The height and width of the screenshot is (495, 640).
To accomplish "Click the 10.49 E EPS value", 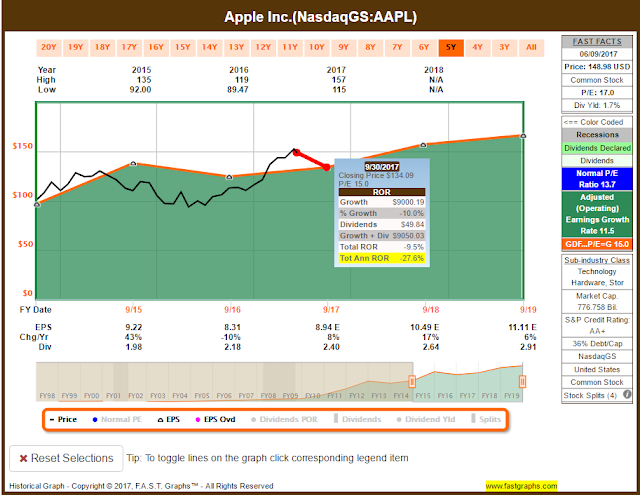I will [424, 327].
